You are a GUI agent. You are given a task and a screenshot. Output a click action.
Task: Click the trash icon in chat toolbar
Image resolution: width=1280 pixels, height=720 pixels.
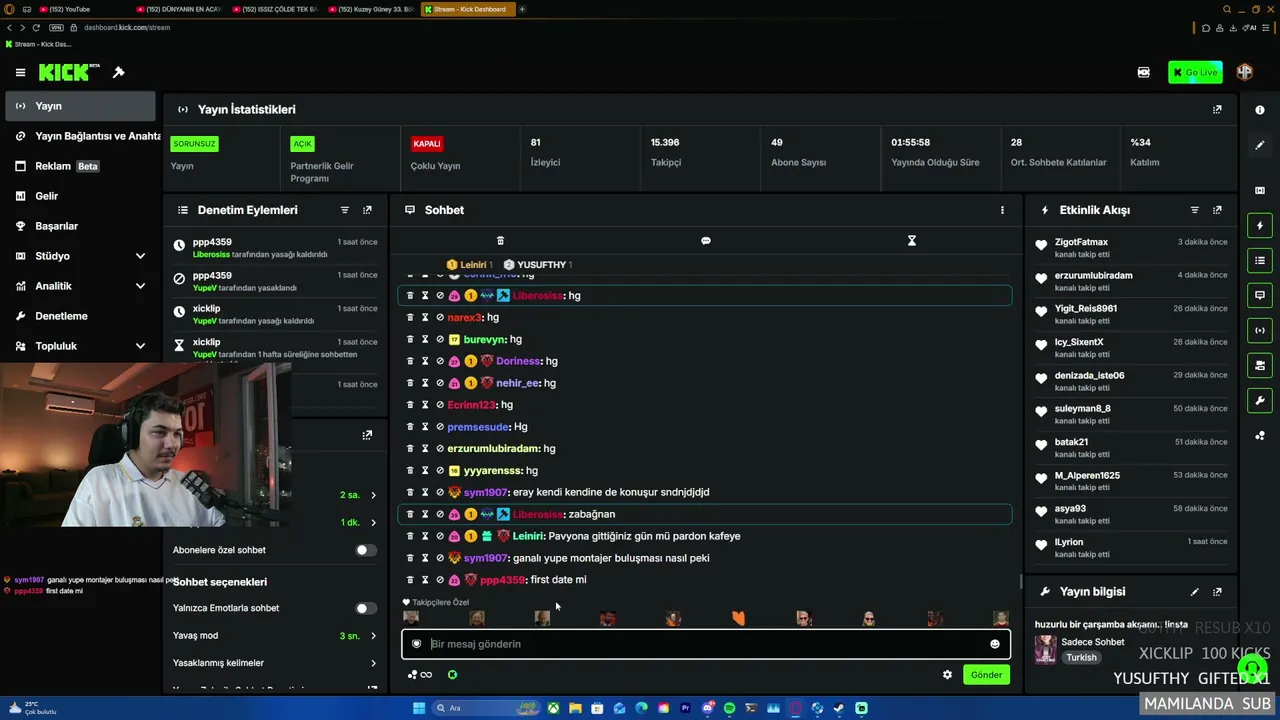click(x=500, y=241)
